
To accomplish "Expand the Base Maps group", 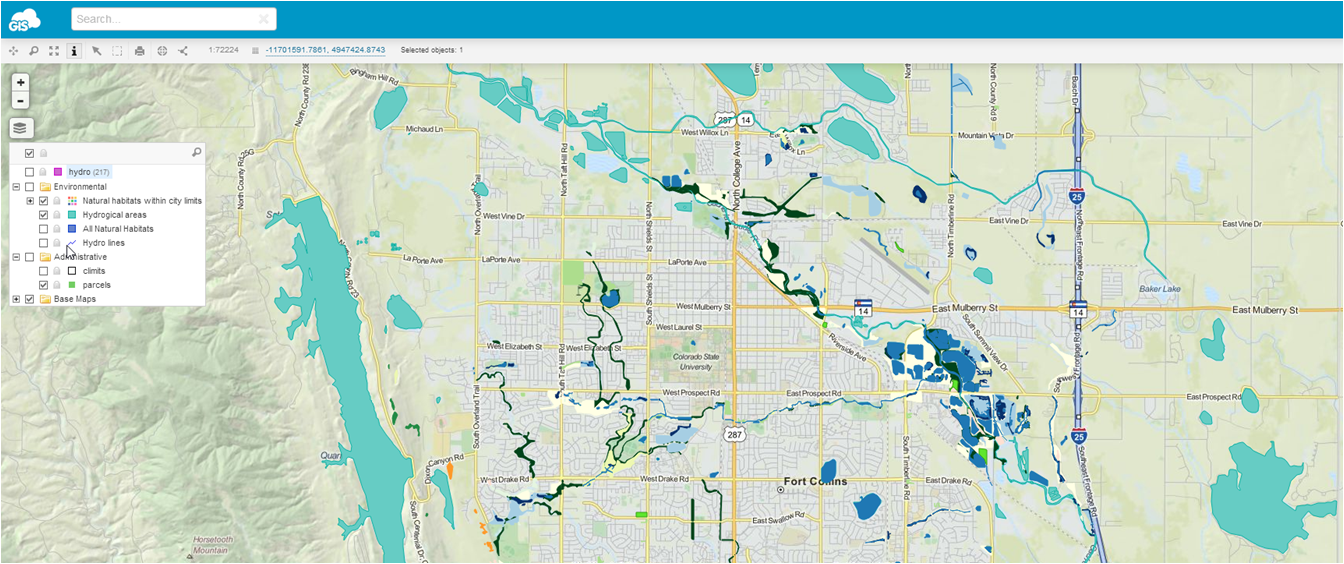I will (16, 299).
